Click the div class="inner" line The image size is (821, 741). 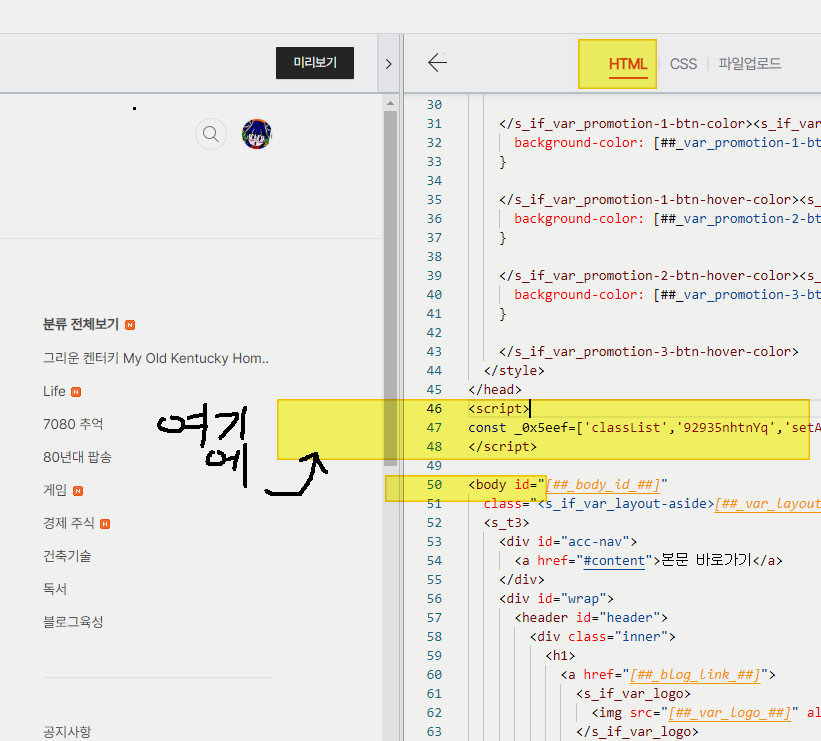click(x=603, y=637)
